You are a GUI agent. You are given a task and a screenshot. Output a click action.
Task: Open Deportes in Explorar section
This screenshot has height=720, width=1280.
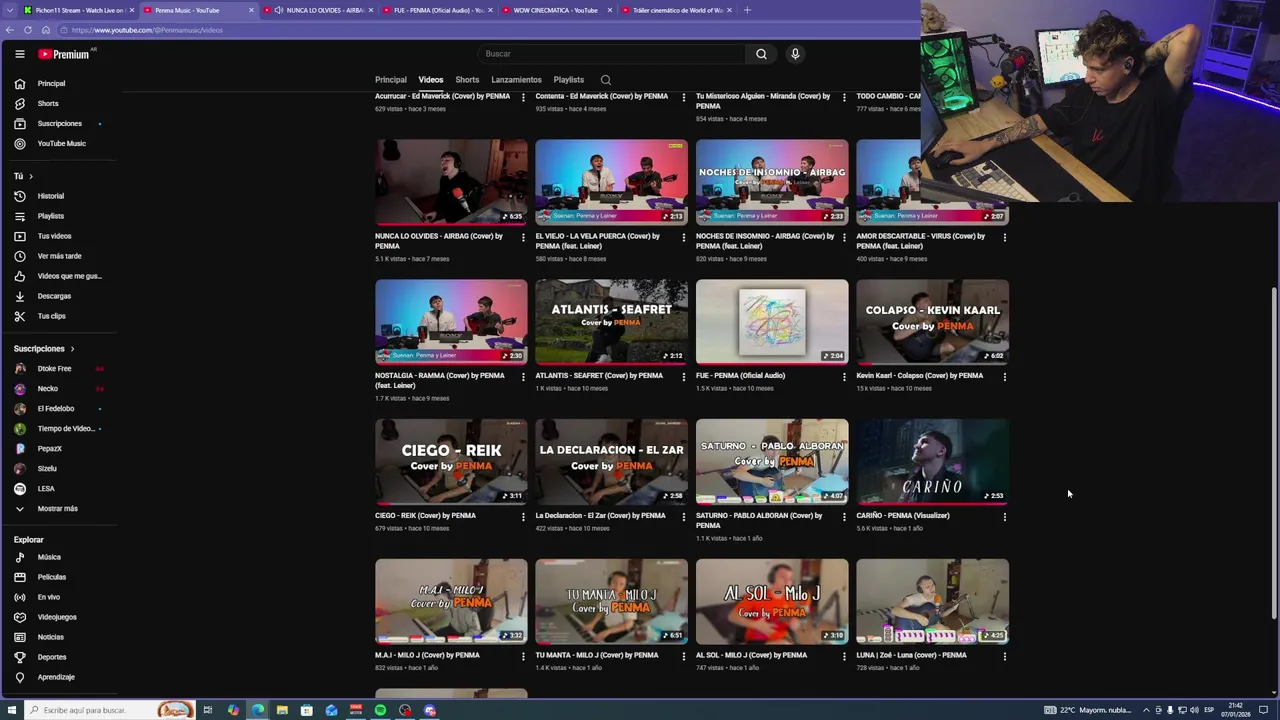pos(58,657)
